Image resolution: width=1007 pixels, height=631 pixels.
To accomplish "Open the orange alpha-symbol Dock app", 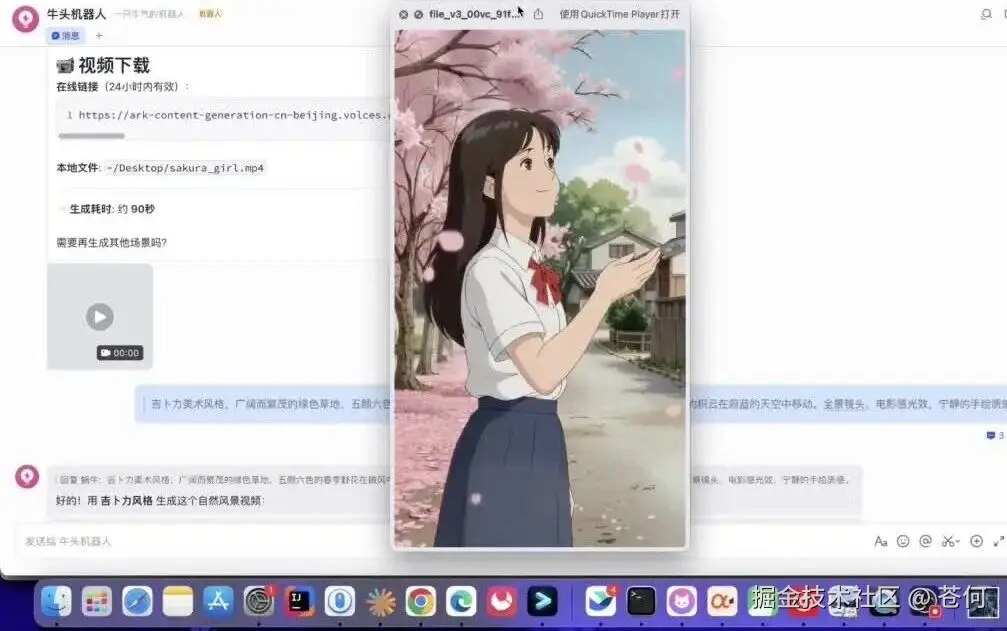I will (x=722, y=602).
